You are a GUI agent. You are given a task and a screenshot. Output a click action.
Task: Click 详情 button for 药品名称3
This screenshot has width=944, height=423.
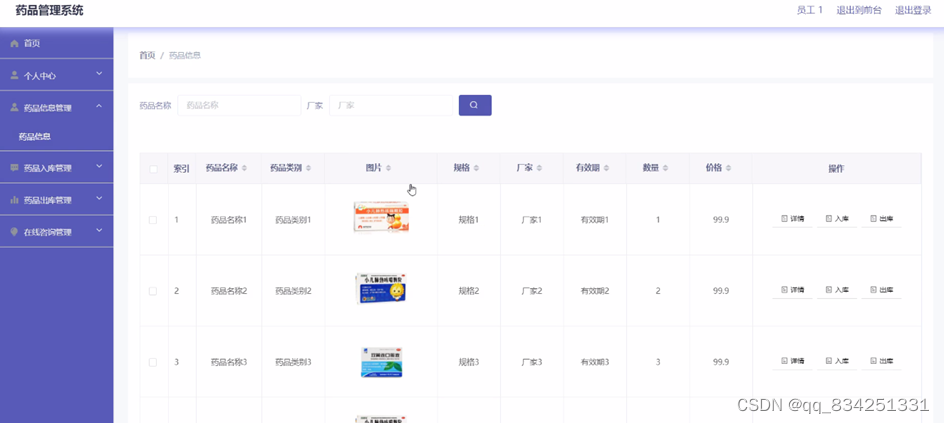[792, 361]
